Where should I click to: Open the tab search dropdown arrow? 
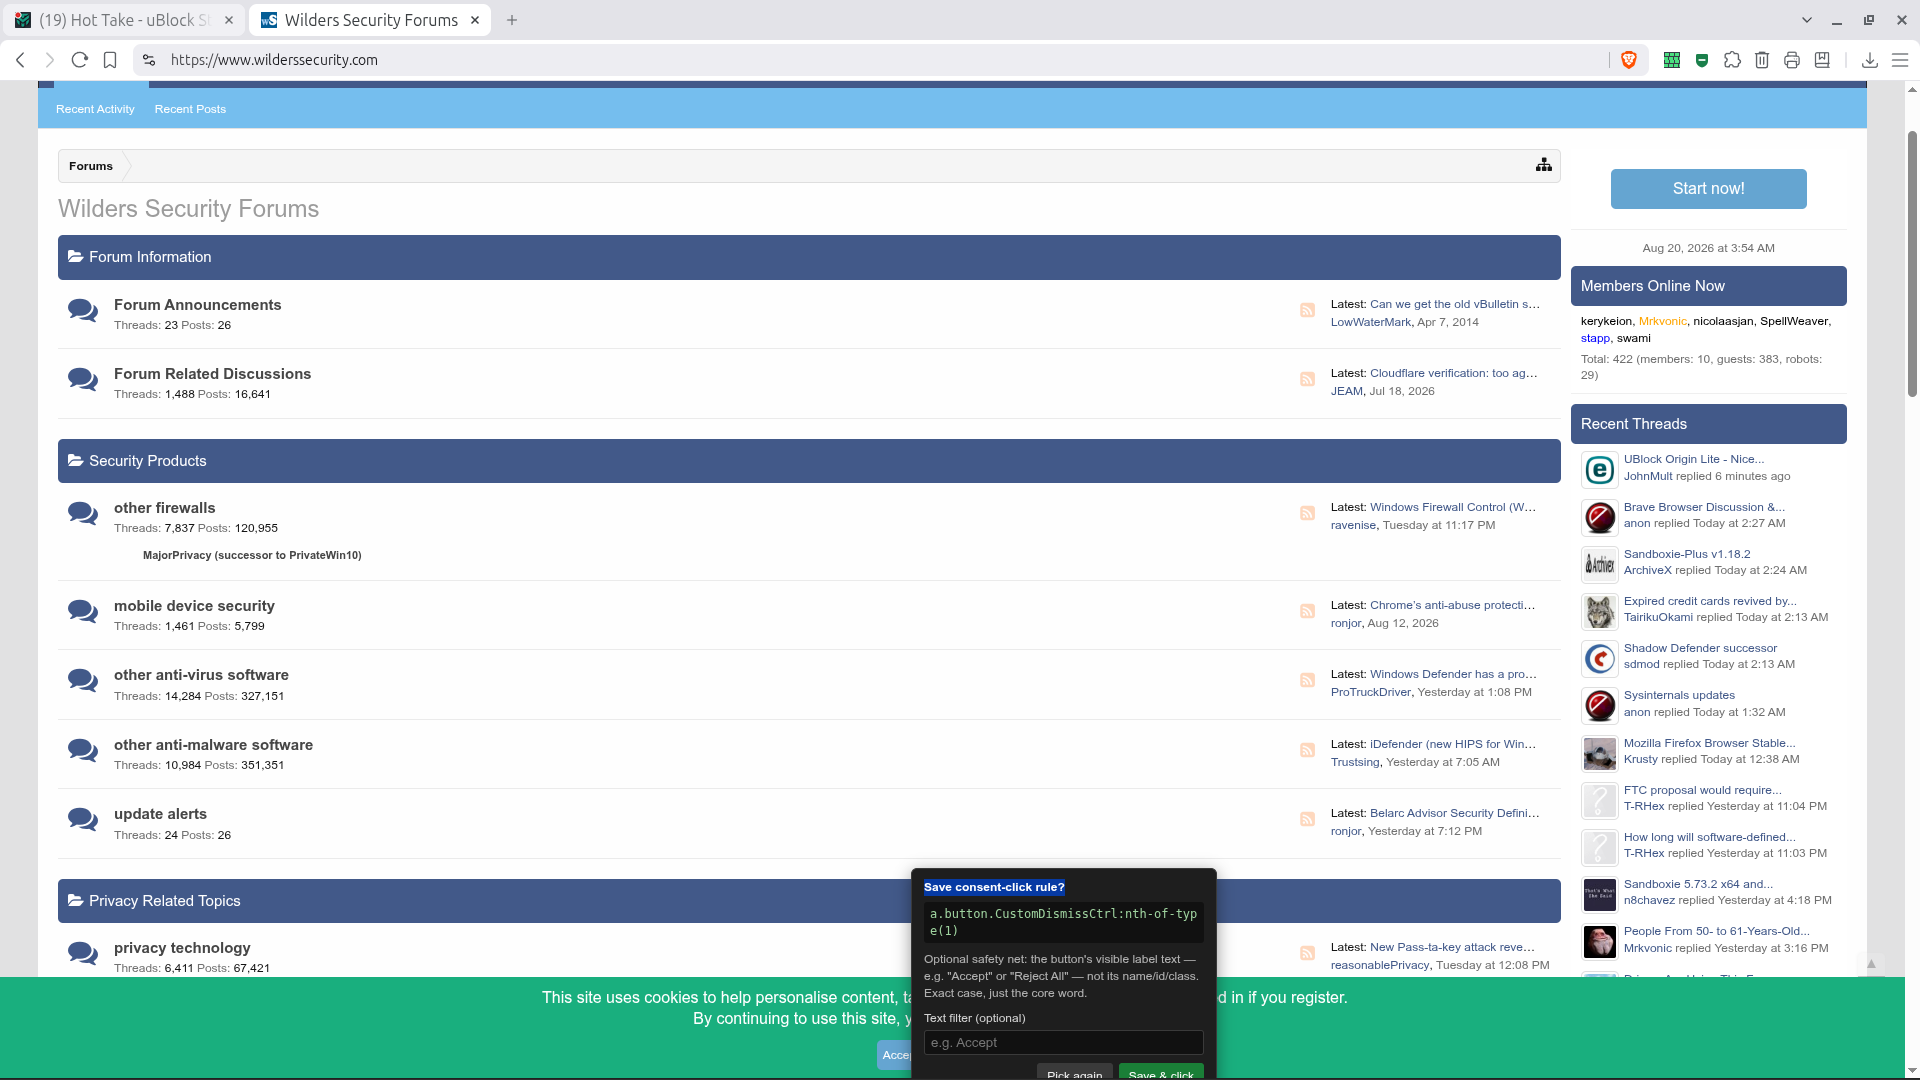coord(1807,20)
